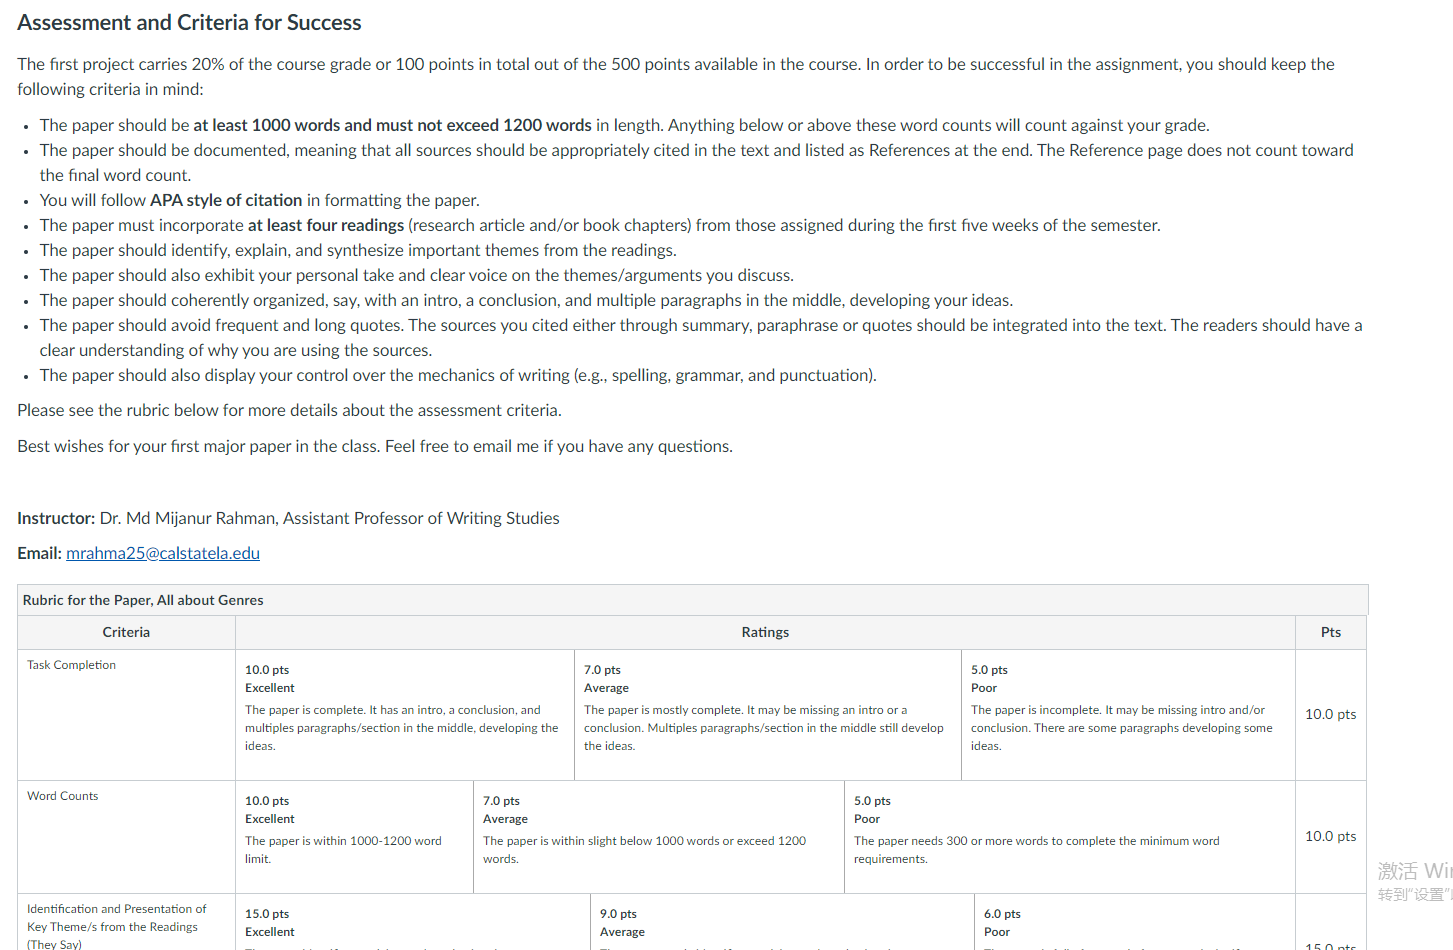
Task: Click the Ratings column header
Action: (x=765, y=632)
